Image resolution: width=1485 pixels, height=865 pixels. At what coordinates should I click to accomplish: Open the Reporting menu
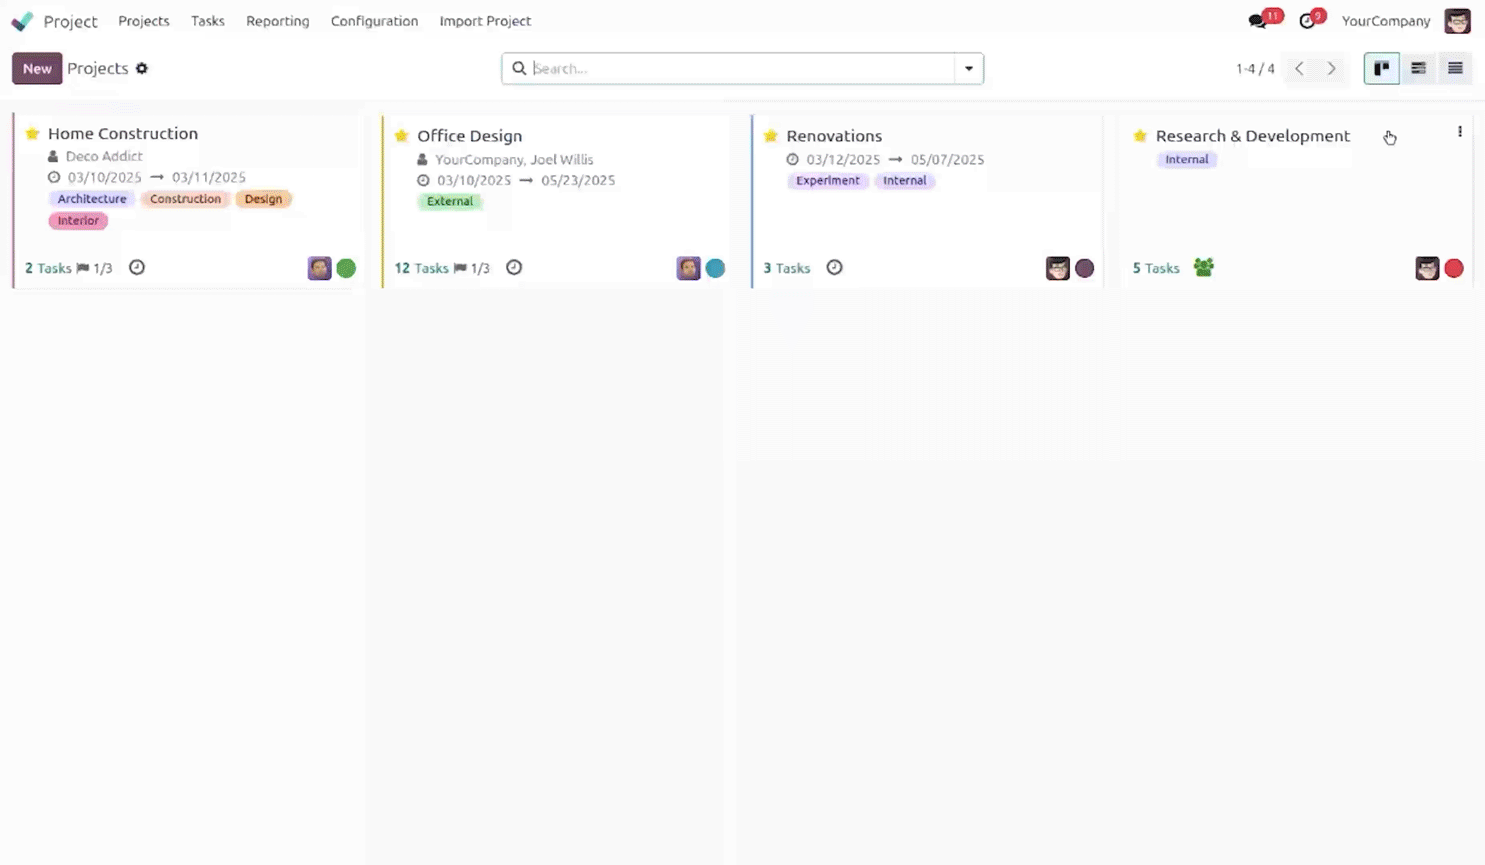pos(277,21)
